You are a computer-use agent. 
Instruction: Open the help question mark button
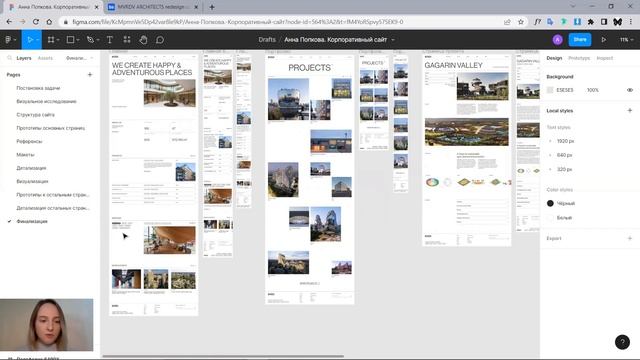point(622,342)
